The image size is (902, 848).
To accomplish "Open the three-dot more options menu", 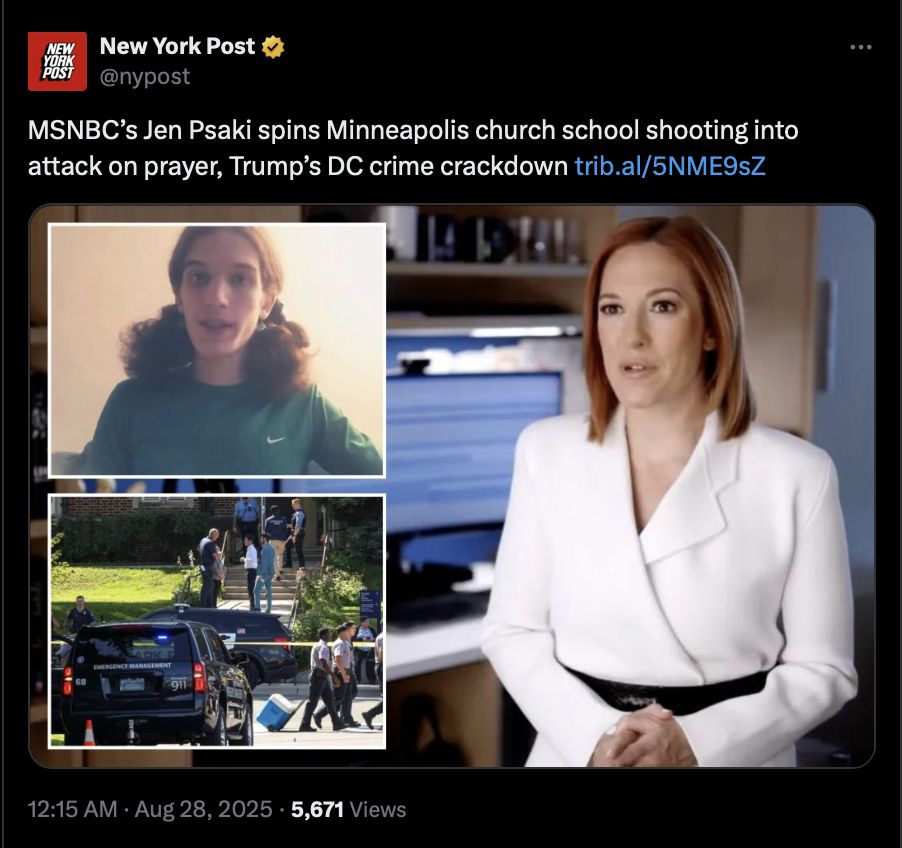I will [861, 47].
